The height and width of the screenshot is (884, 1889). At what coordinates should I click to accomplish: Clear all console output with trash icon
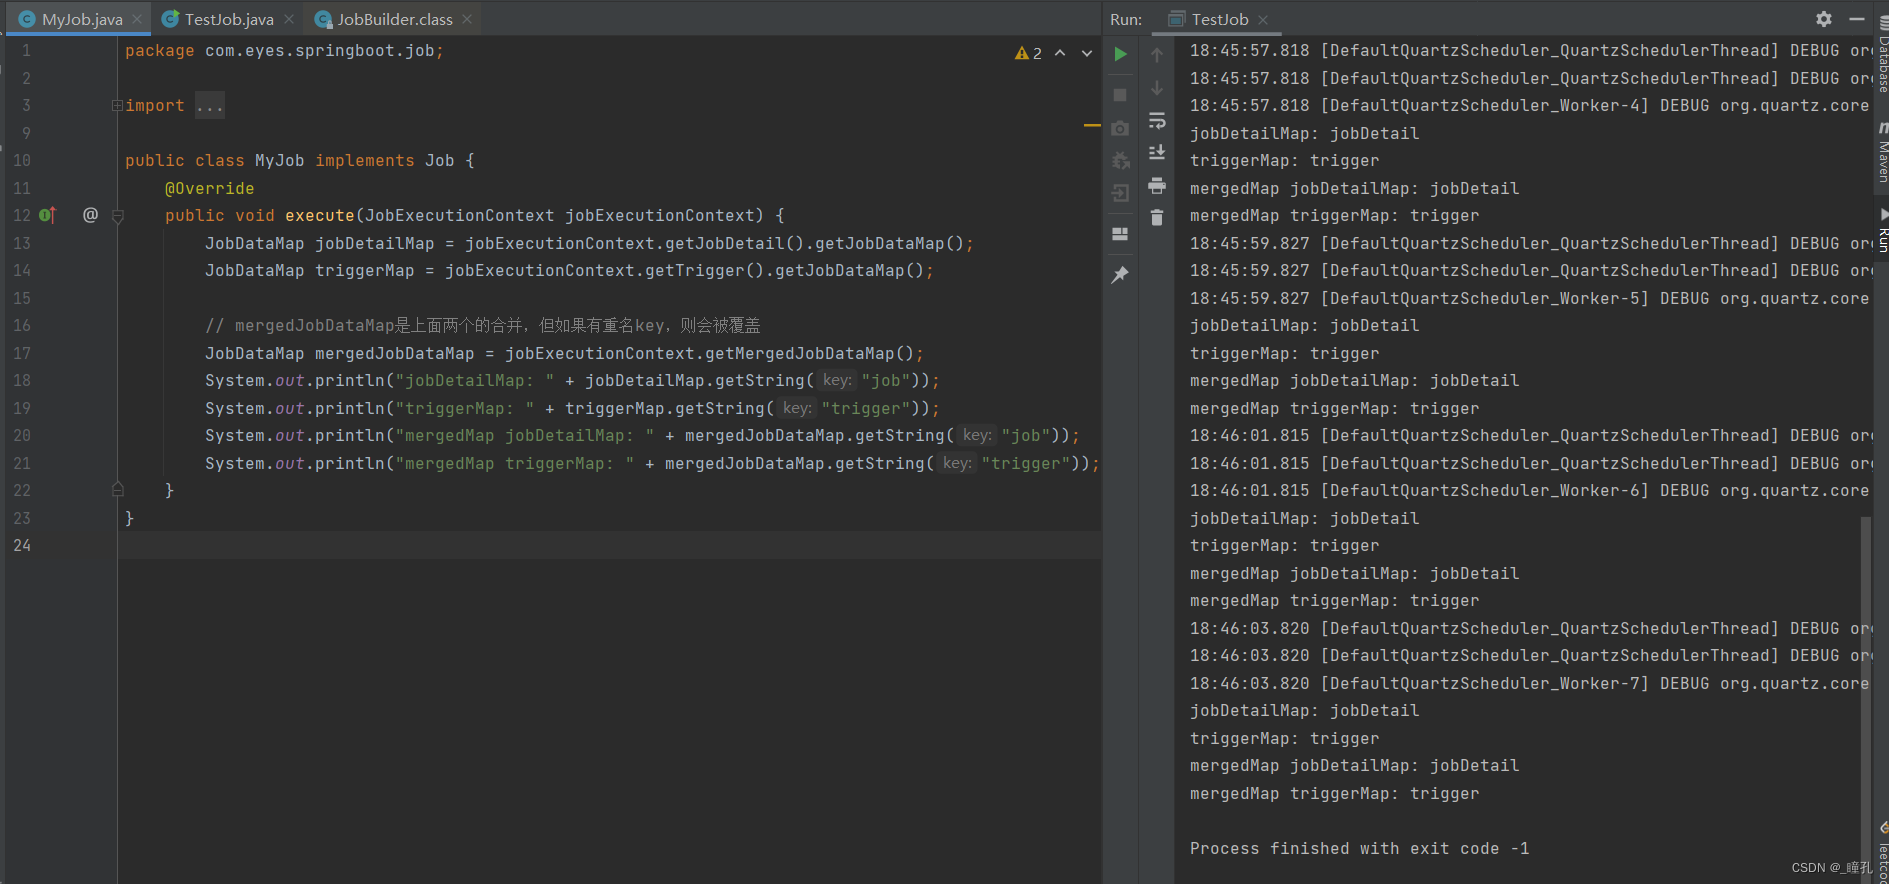[x=1157, y=217]
